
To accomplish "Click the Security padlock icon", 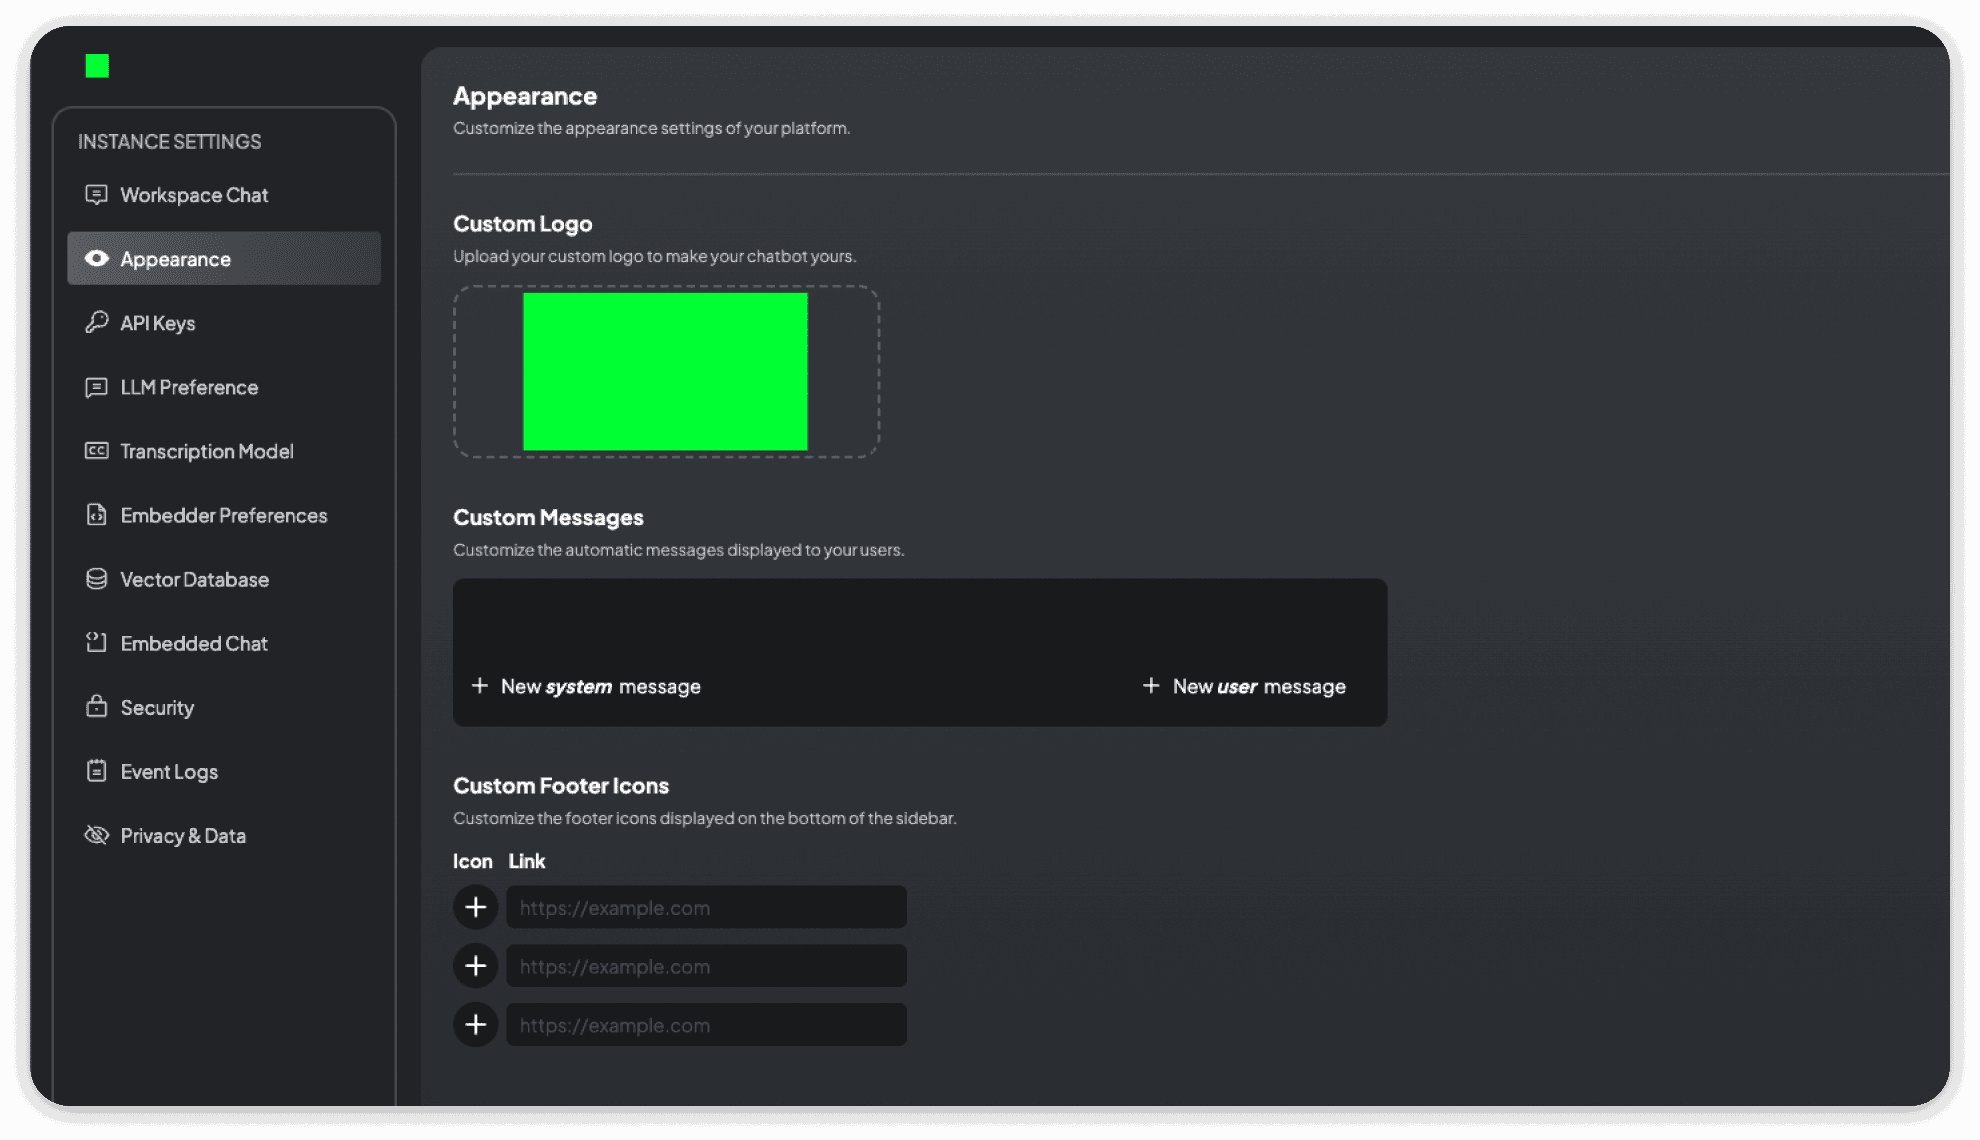I will (96, 707).
